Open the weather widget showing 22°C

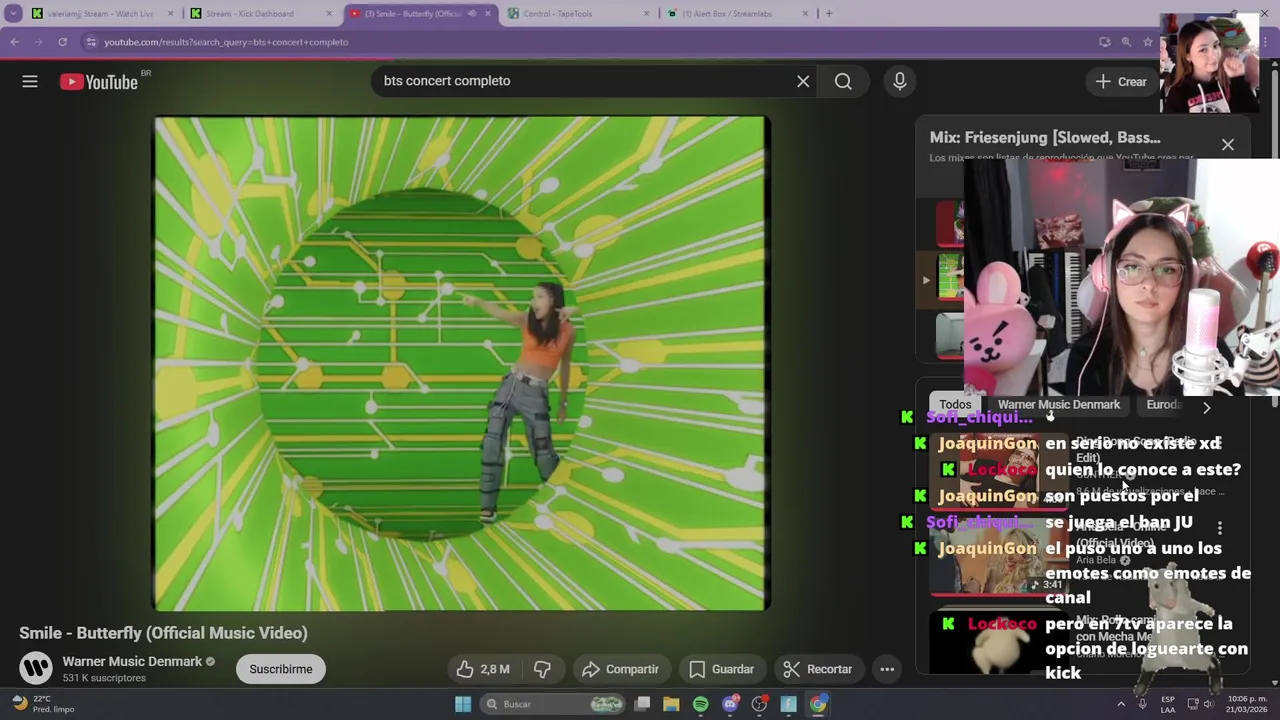42,704
